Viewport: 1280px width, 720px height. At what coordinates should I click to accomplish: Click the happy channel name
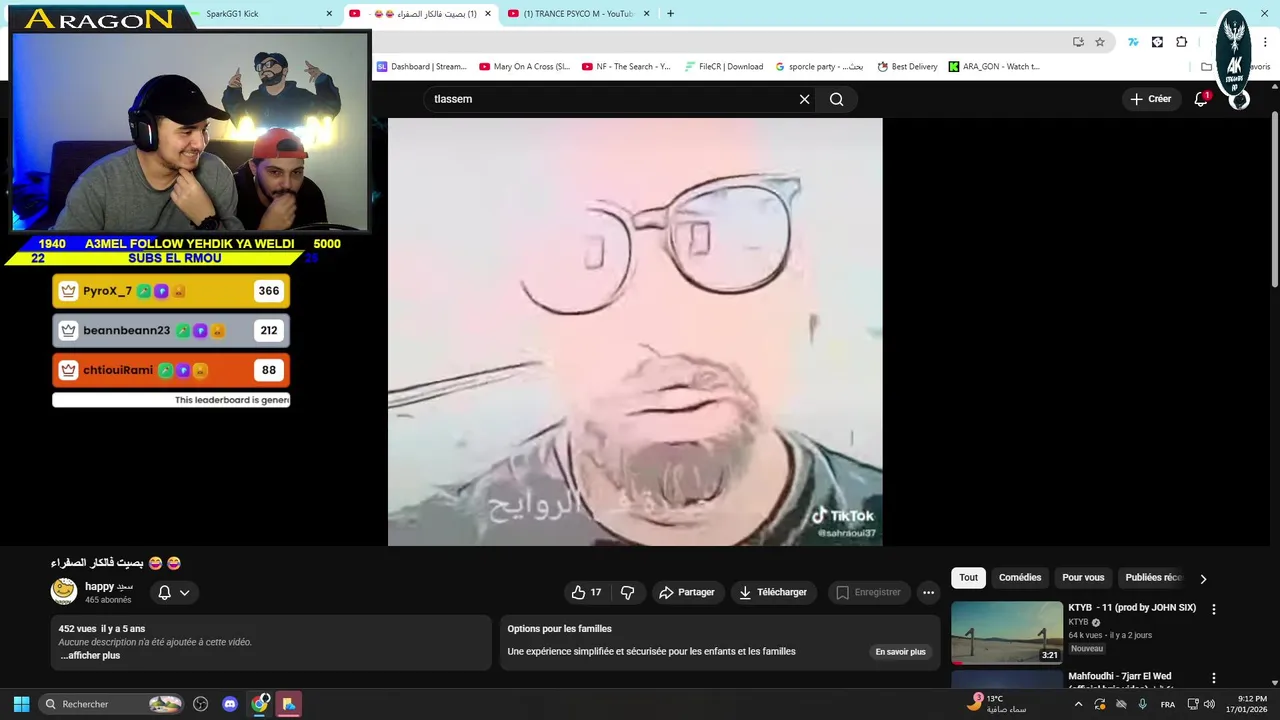point(109,586)
